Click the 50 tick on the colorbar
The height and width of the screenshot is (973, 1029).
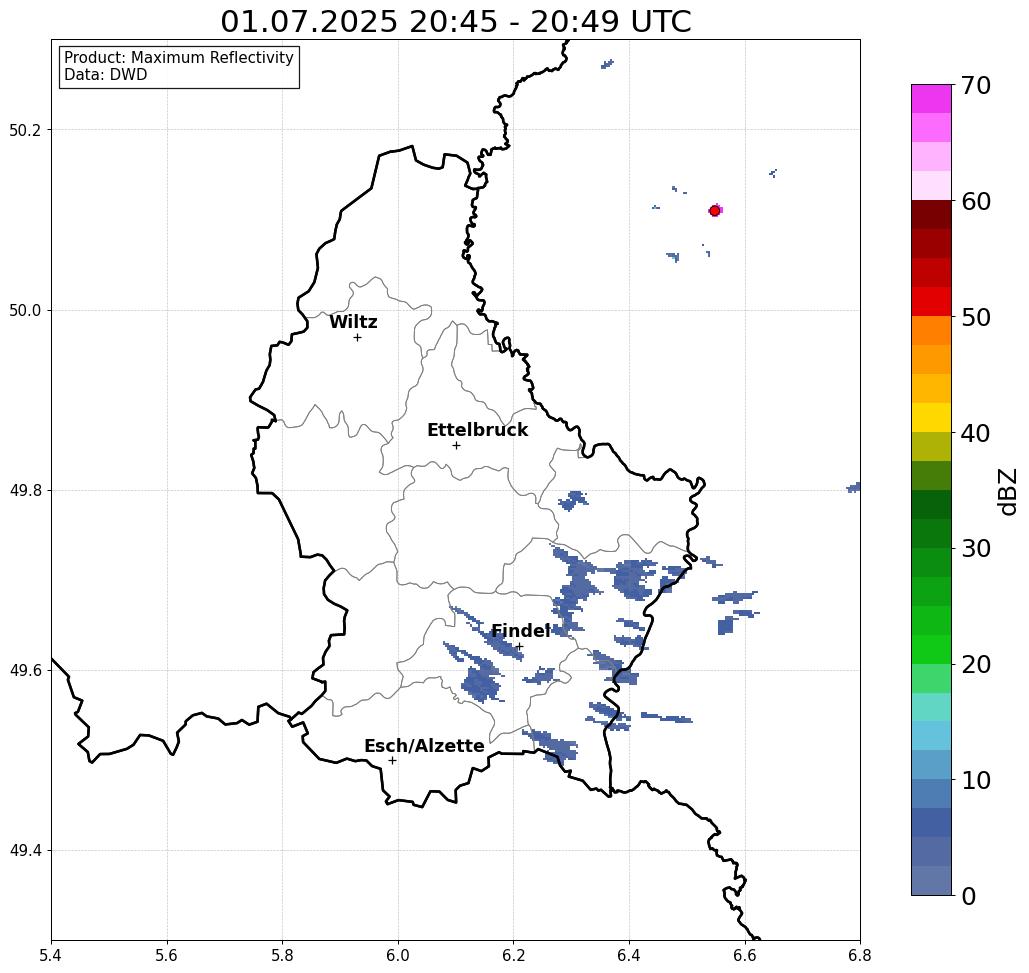(x=975, y=317)
